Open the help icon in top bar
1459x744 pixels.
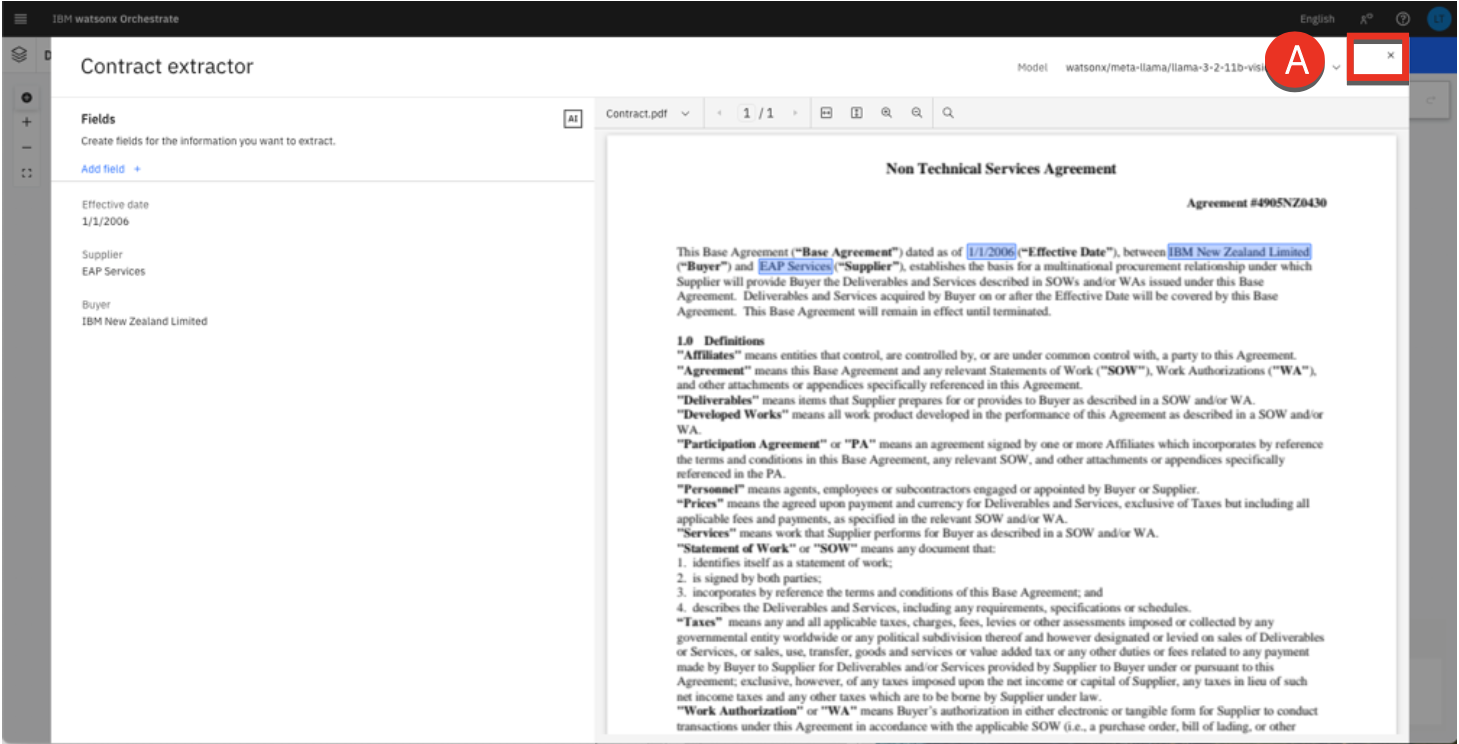1402,19
